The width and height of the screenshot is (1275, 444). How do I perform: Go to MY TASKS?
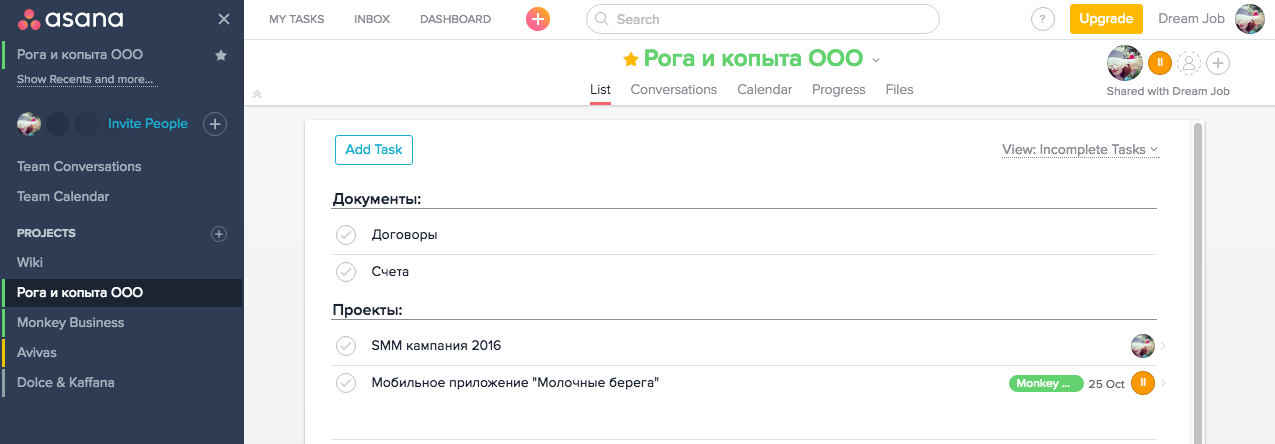click(296, 19)
